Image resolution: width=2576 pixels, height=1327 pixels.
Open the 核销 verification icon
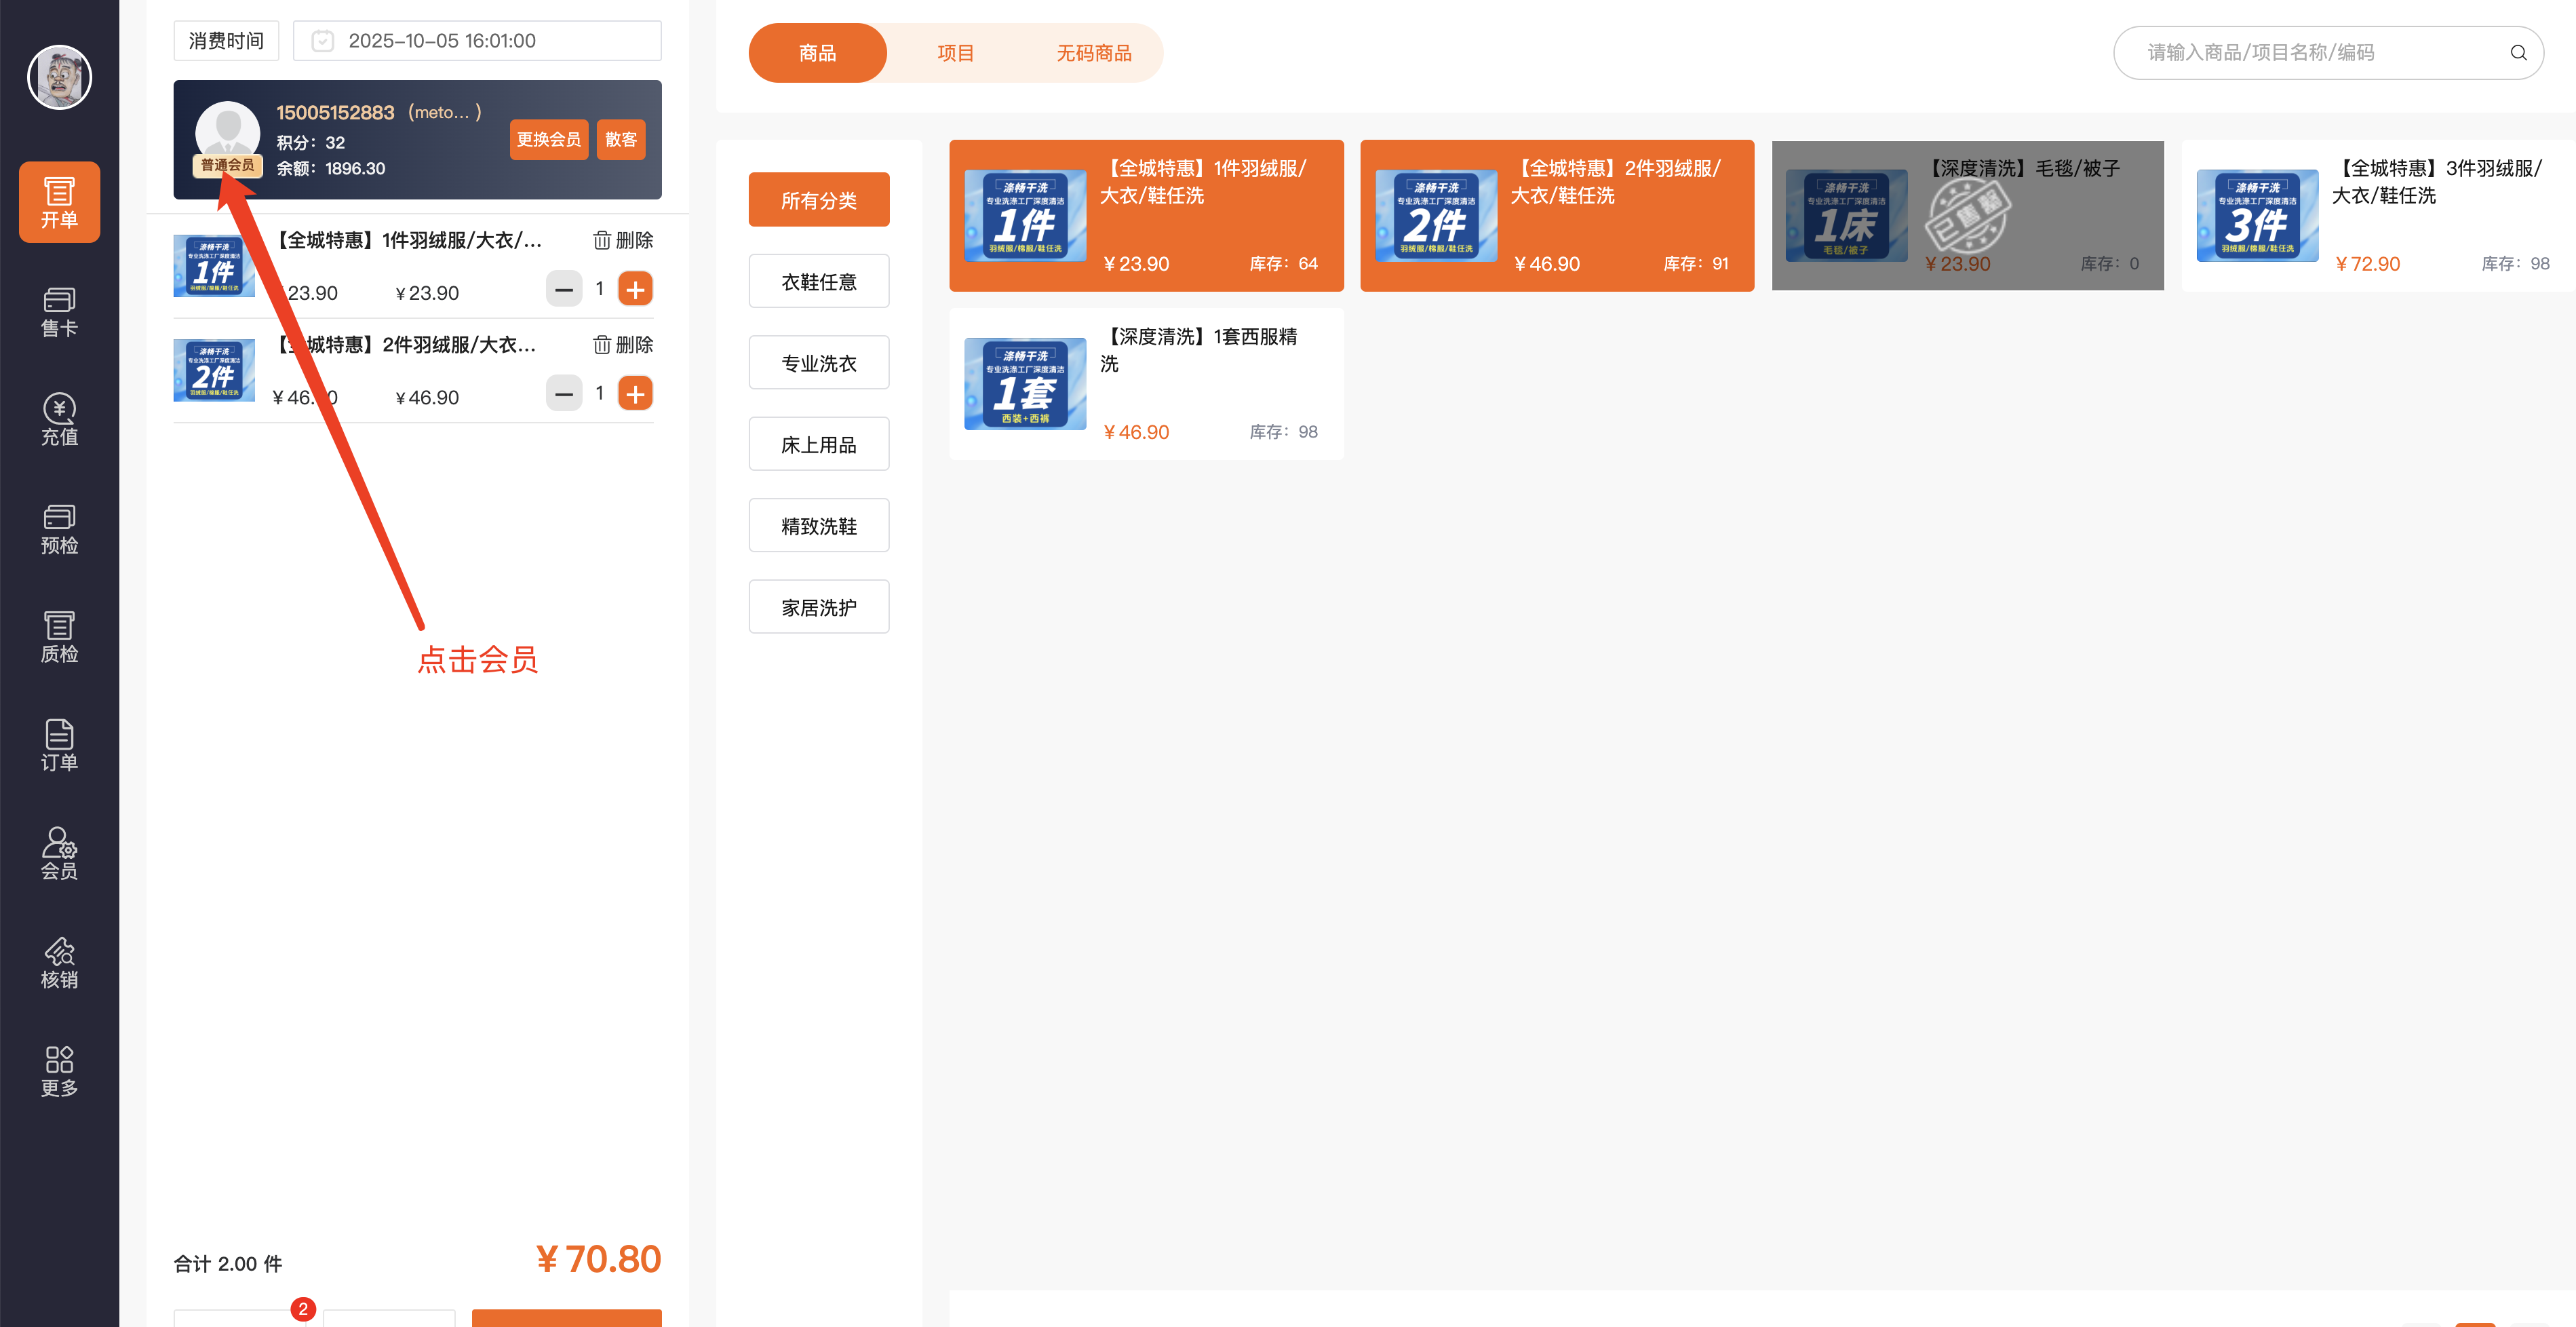[59, 962]
